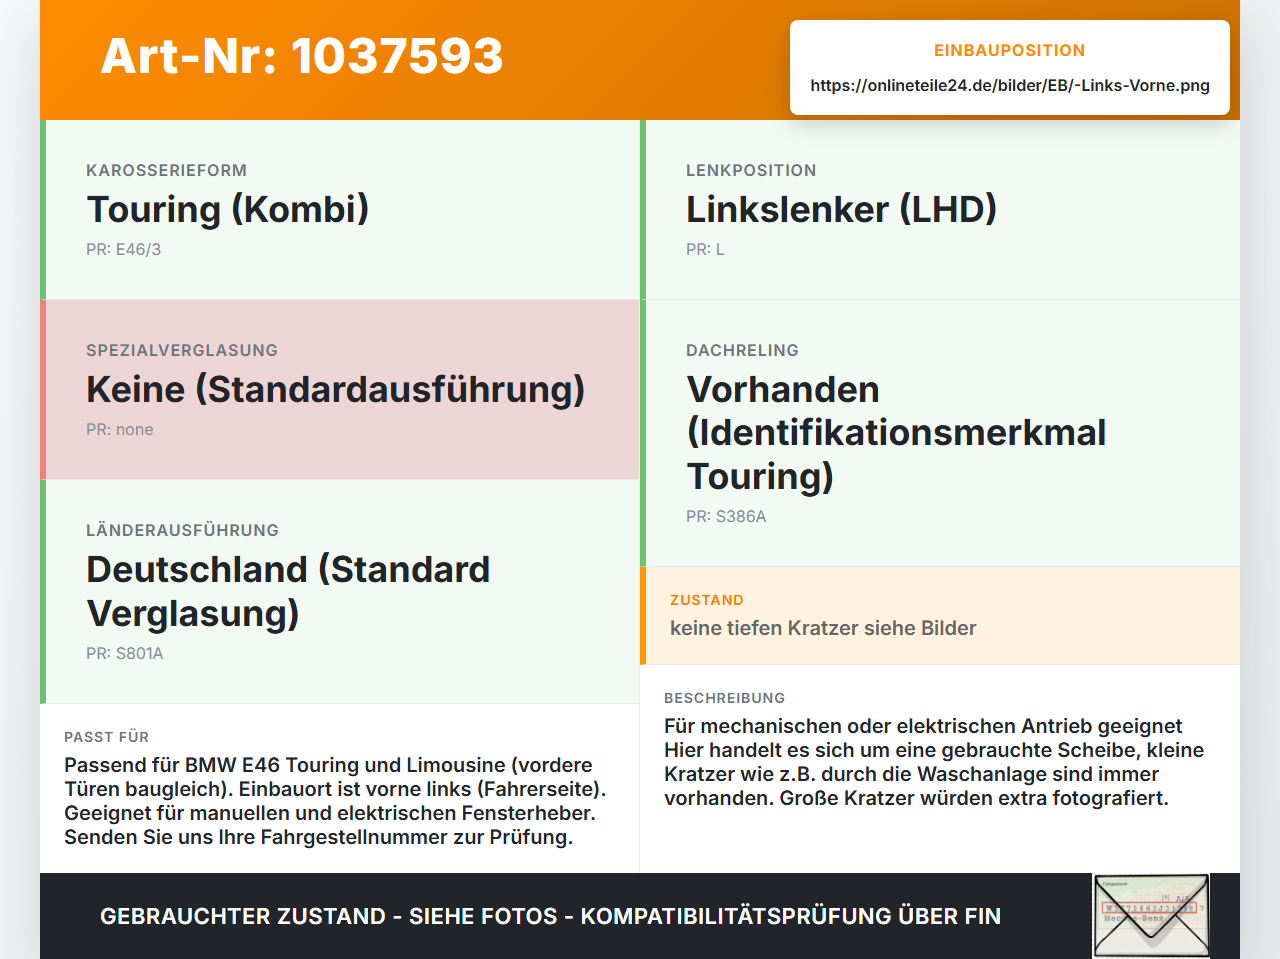Click the Passt Für section label
The image size is (1280, 959).
(x=106, y=737)
